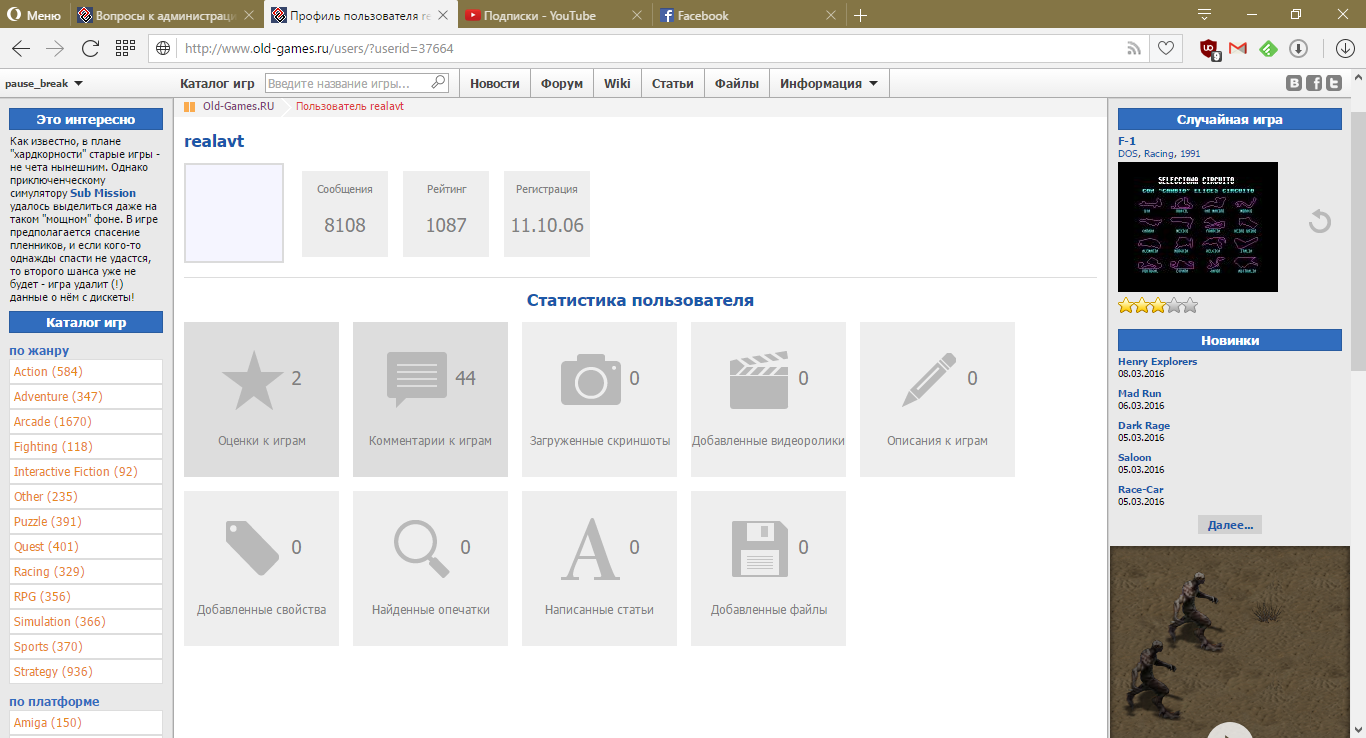This screenshot has height=738, width=1366.
Task: Open the browser downloads button
Action: coord(1345,48)
